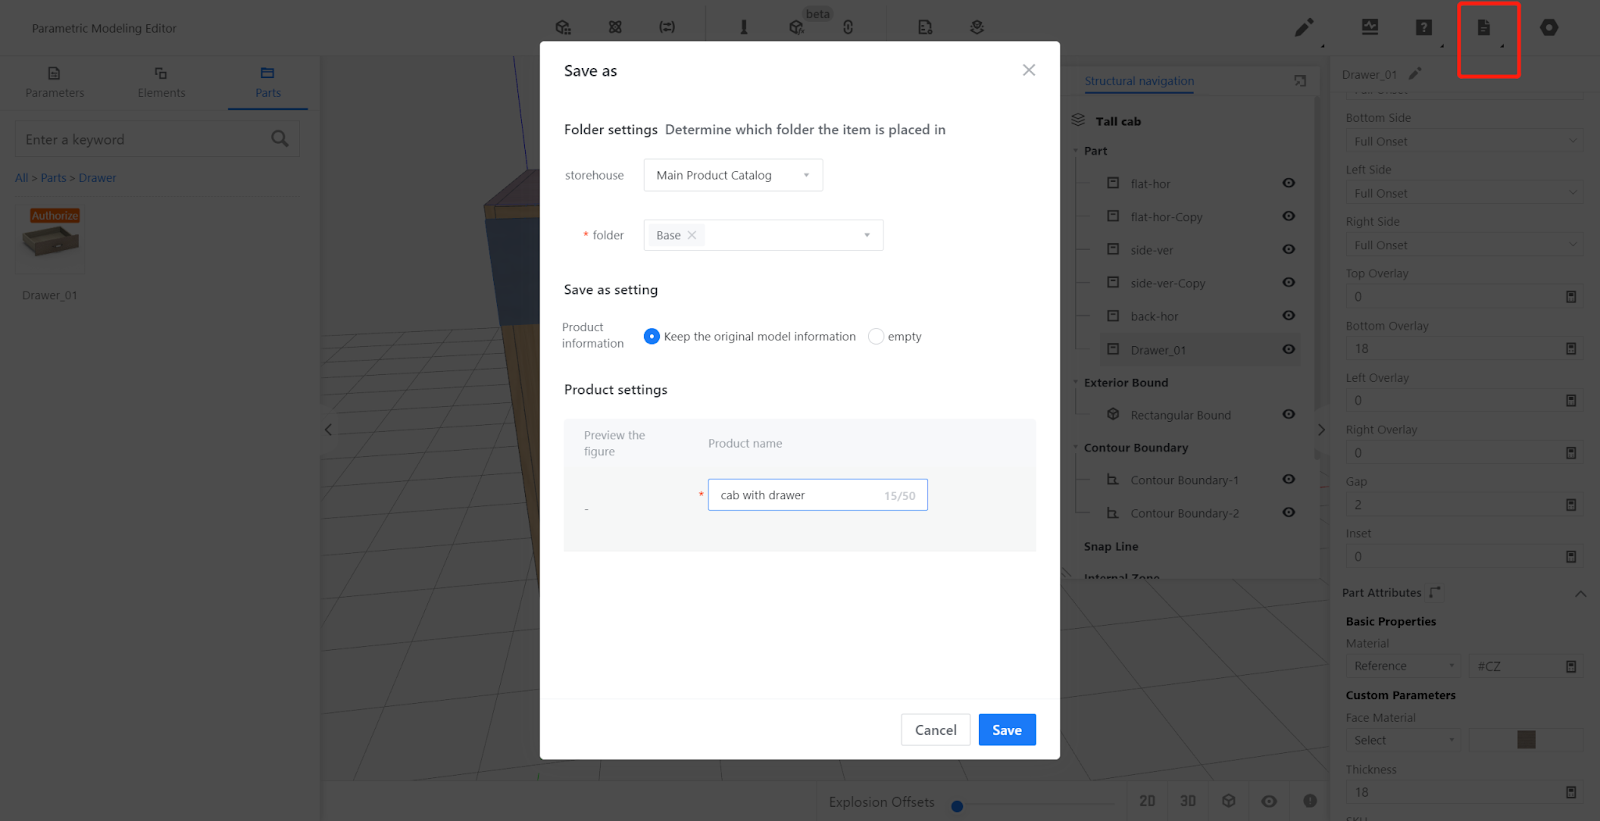Rename Drawer_01 using the pencil icon
Viewport: 1600px width, 821px height.
coord(1415,74)
